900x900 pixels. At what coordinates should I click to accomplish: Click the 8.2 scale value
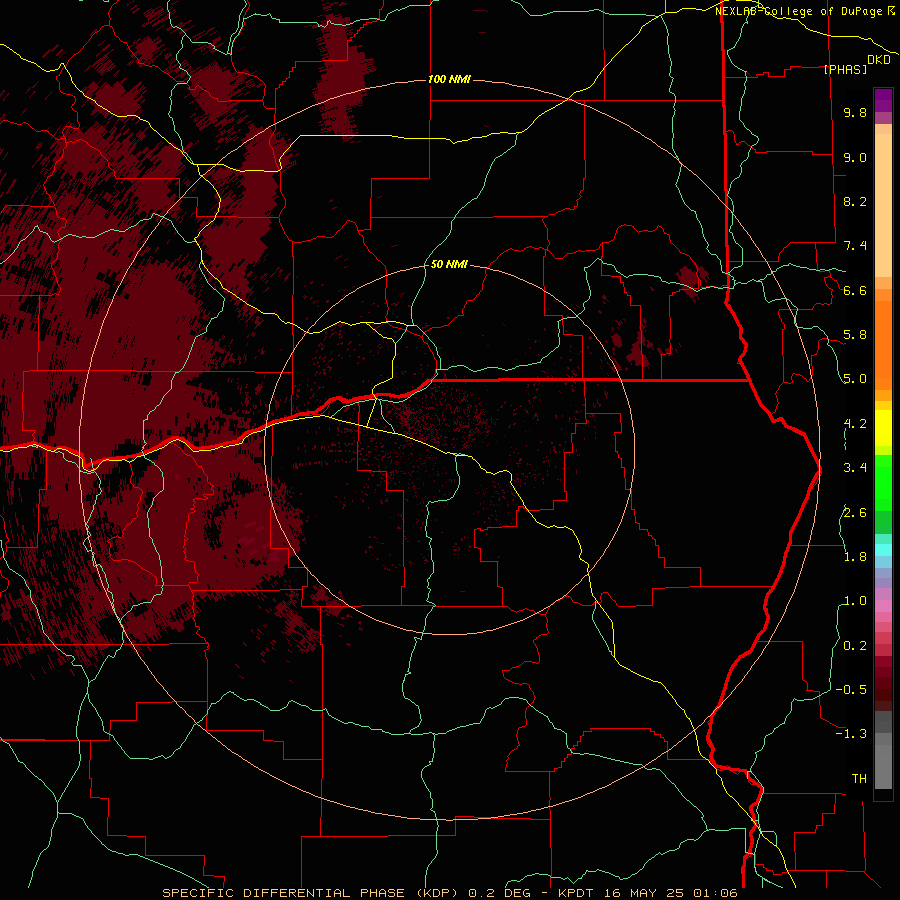855,201
